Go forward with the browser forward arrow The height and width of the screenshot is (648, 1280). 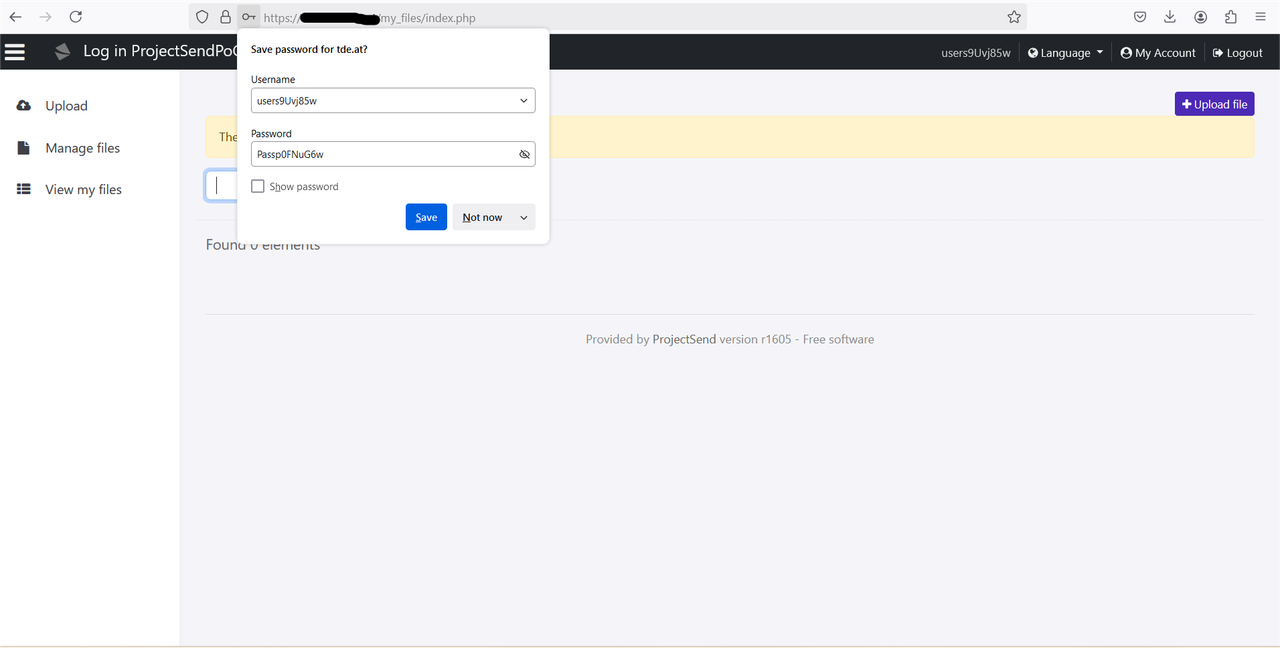click(x=45, y=17)
